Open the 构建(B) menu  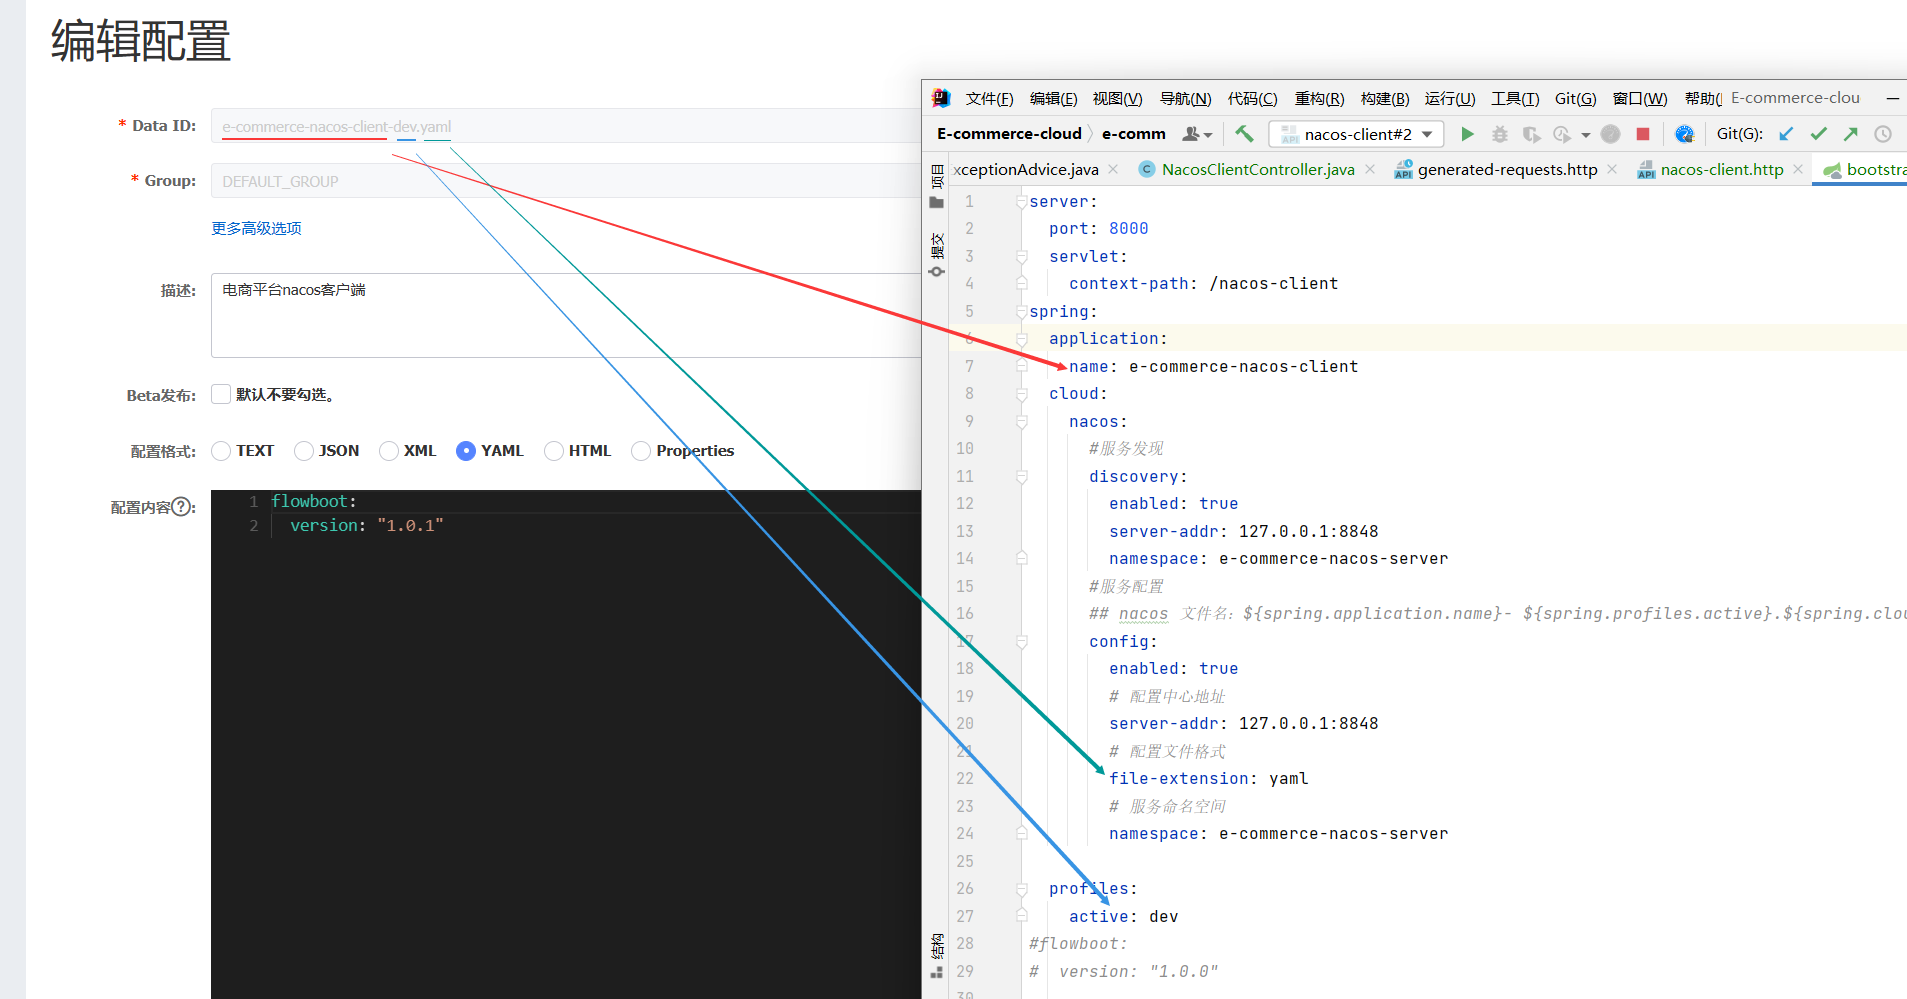(1385, 98)
